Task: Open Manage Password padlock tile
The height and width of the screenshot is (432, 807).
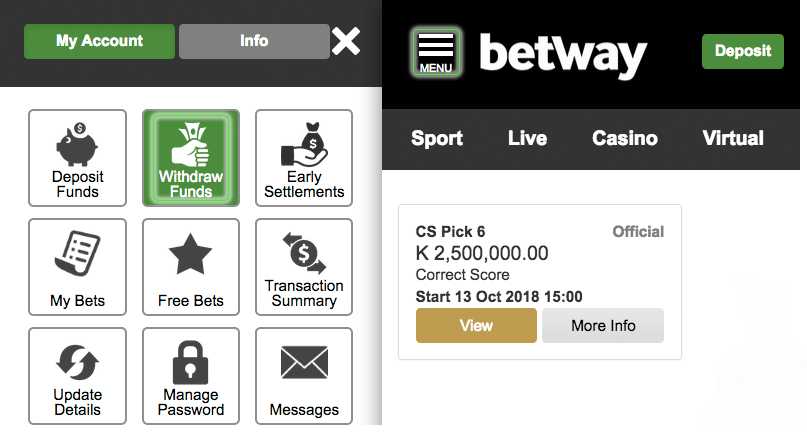Action: (x=191, y=376)
